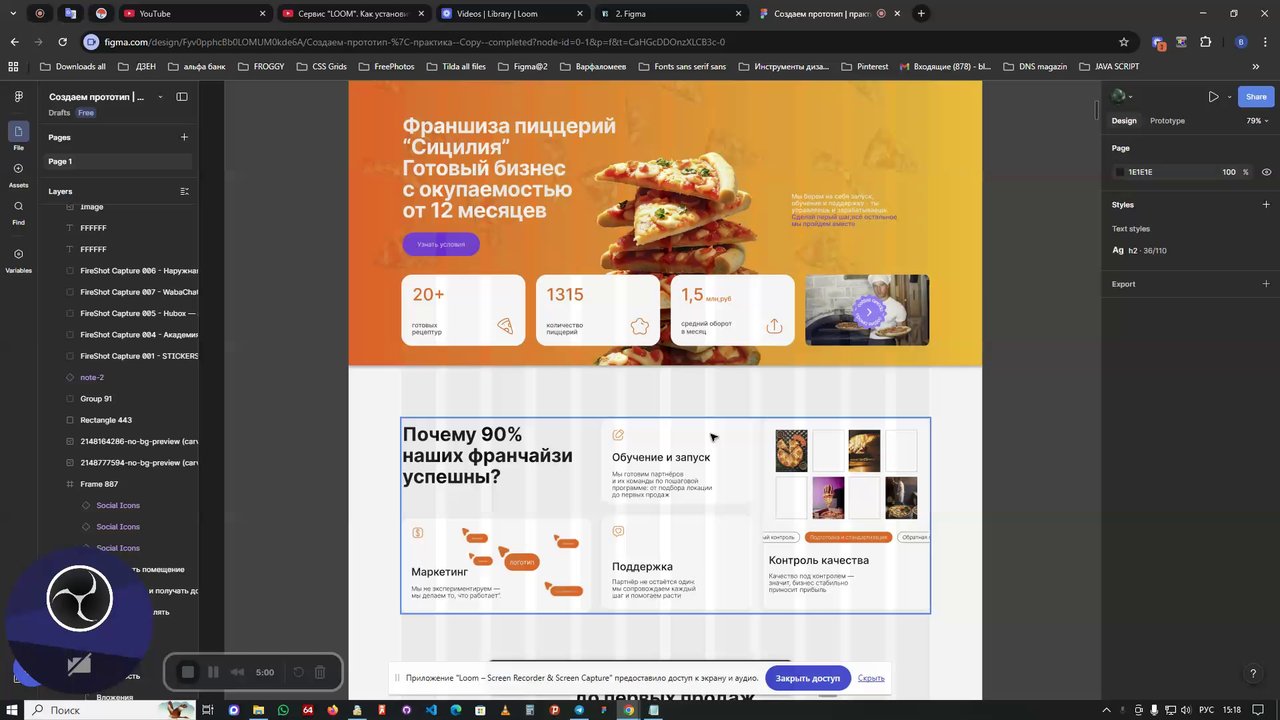The image size is (1280, 720).
Task: Open the Windows Start menu
Action: click(14, 710)
